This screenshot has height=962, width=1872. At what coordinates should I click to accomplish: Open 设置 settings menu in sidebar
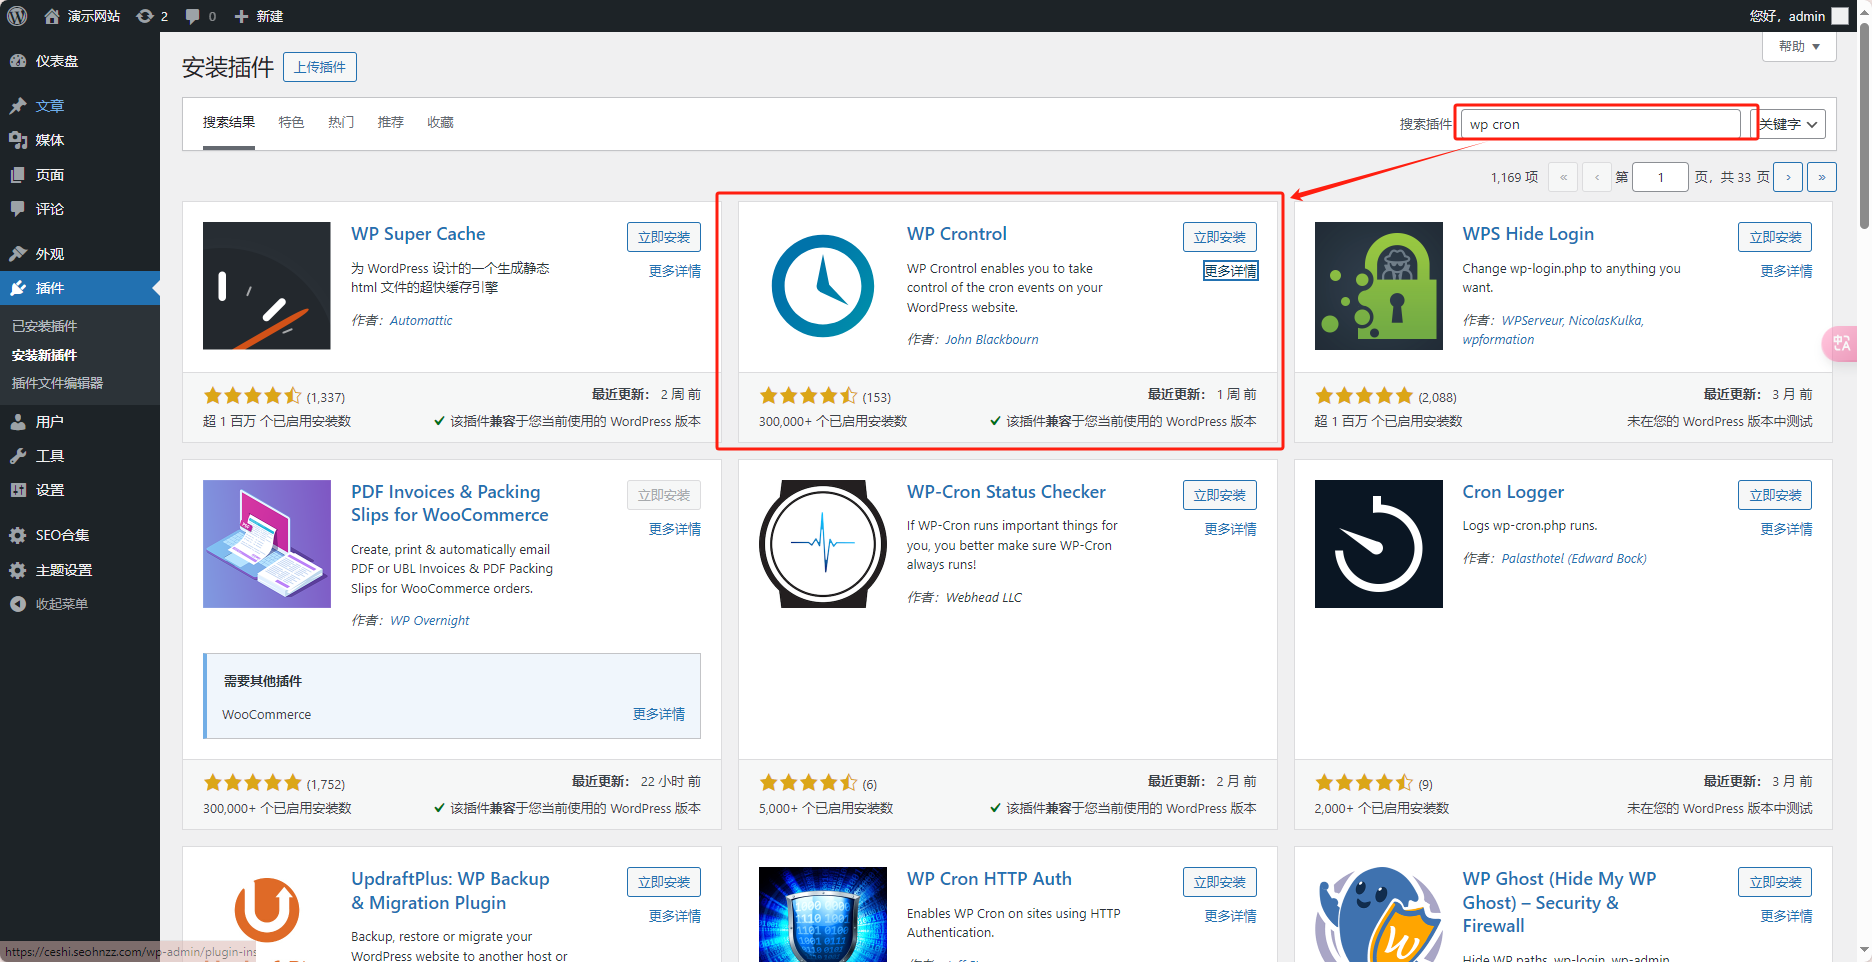(x=80, y=490)
